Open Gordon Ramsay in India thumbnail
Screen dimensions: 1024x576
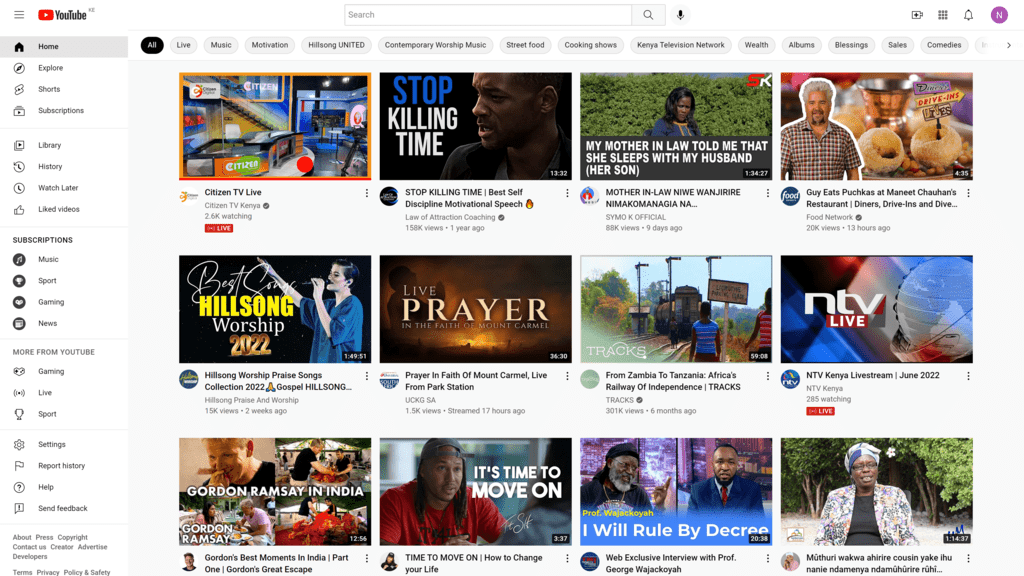(275, 492)
